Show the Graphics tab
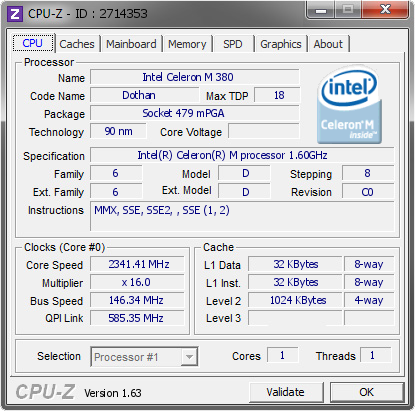 point(281,44)
